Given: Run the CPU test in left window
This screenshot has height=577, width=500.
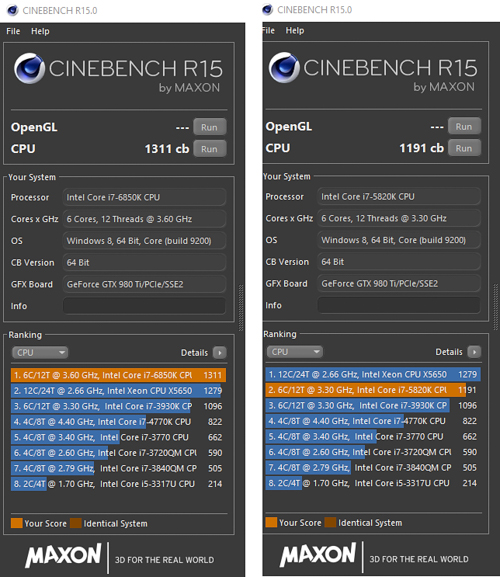Looking at the screenshot, I should click(209, 149).
